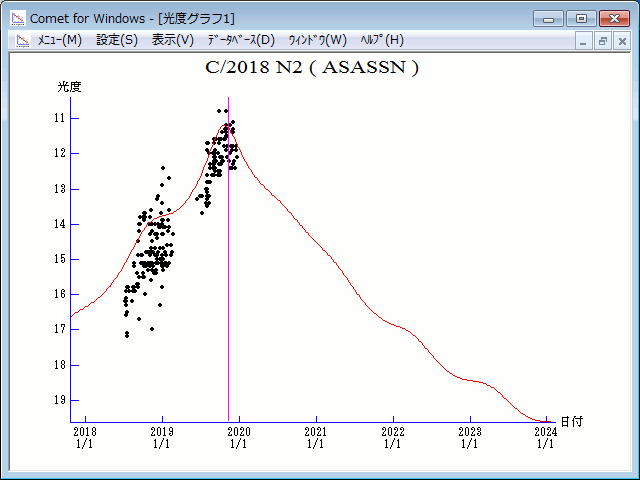Click the Comet app icon in title bar
This screenshot has width=640, height=480.
18,18
